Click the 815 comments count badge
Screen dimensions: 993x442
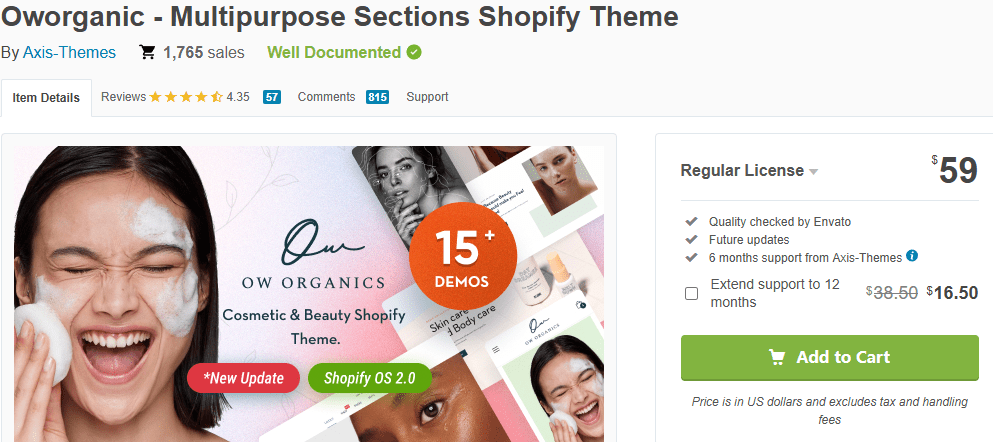tap(377, 97)
